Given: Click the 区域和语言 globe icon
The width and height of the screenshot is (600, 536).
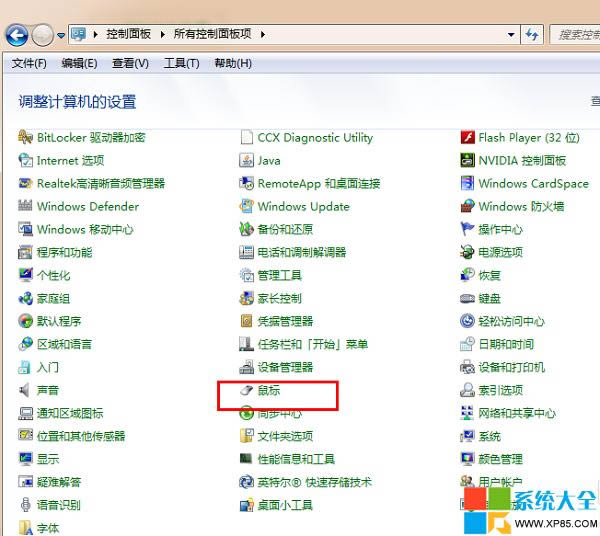Looking at the screenshot, I should pyautogui.click(x=25, y=344).
